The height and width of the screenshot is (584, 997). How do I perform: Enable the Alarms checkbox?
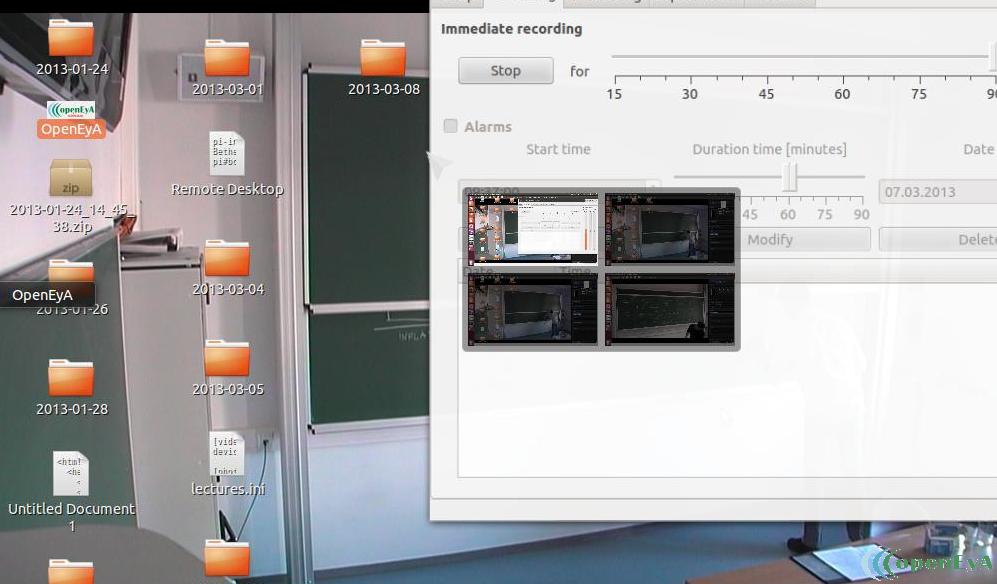[450, 126]
